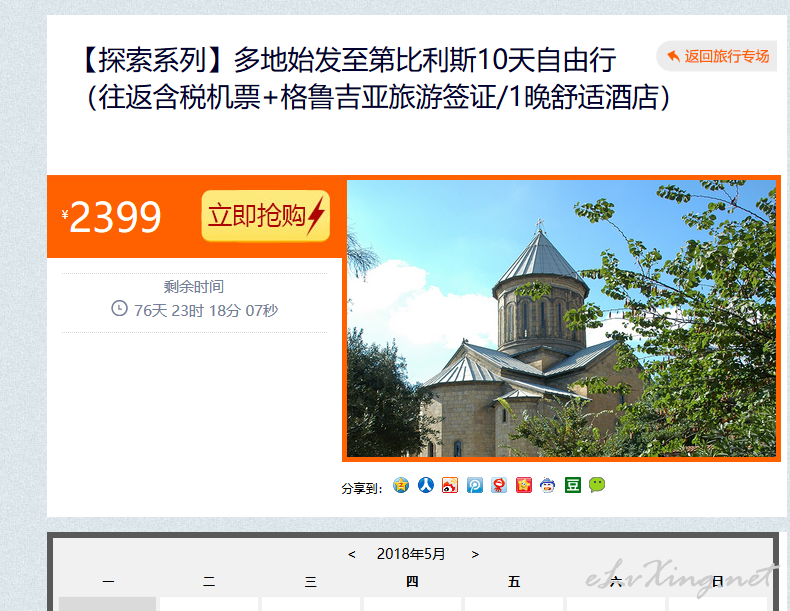This screenshot has width=790, height=611.
Task: Share via the red smiling star icon
Action: coord(523,485)
